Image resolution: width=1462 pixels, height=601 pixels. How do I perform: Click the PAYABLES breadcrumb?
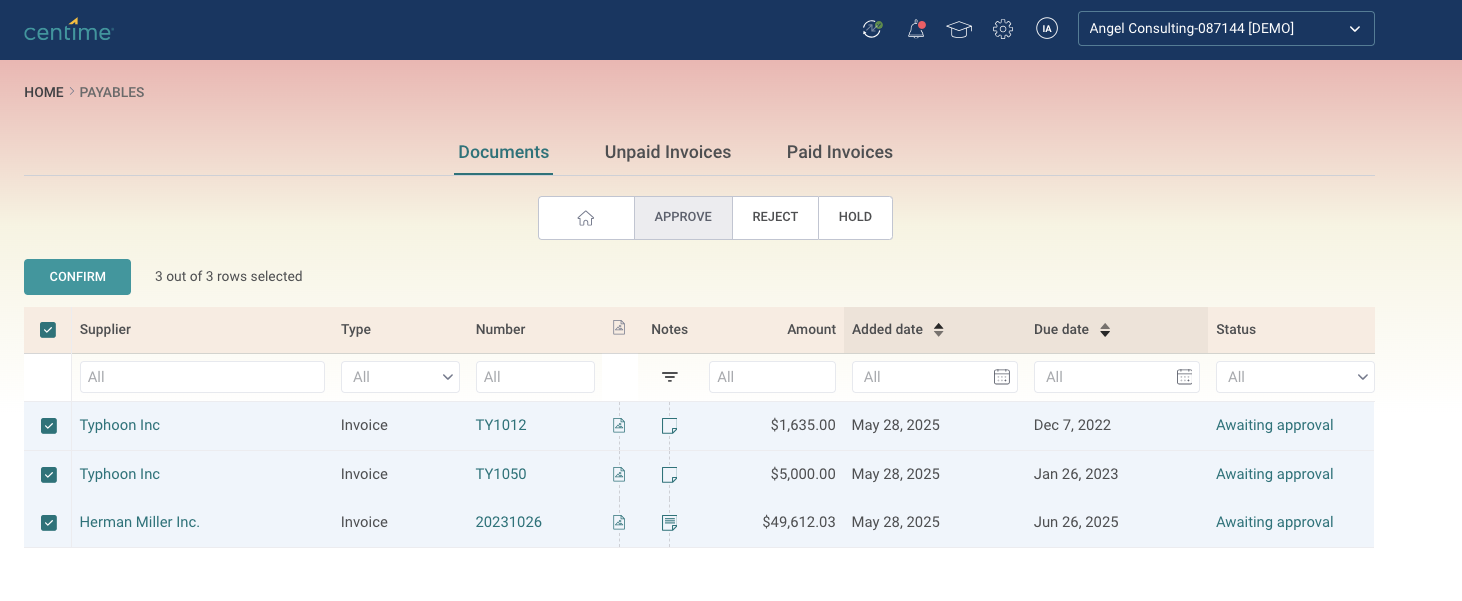click(x=112, y=92)
